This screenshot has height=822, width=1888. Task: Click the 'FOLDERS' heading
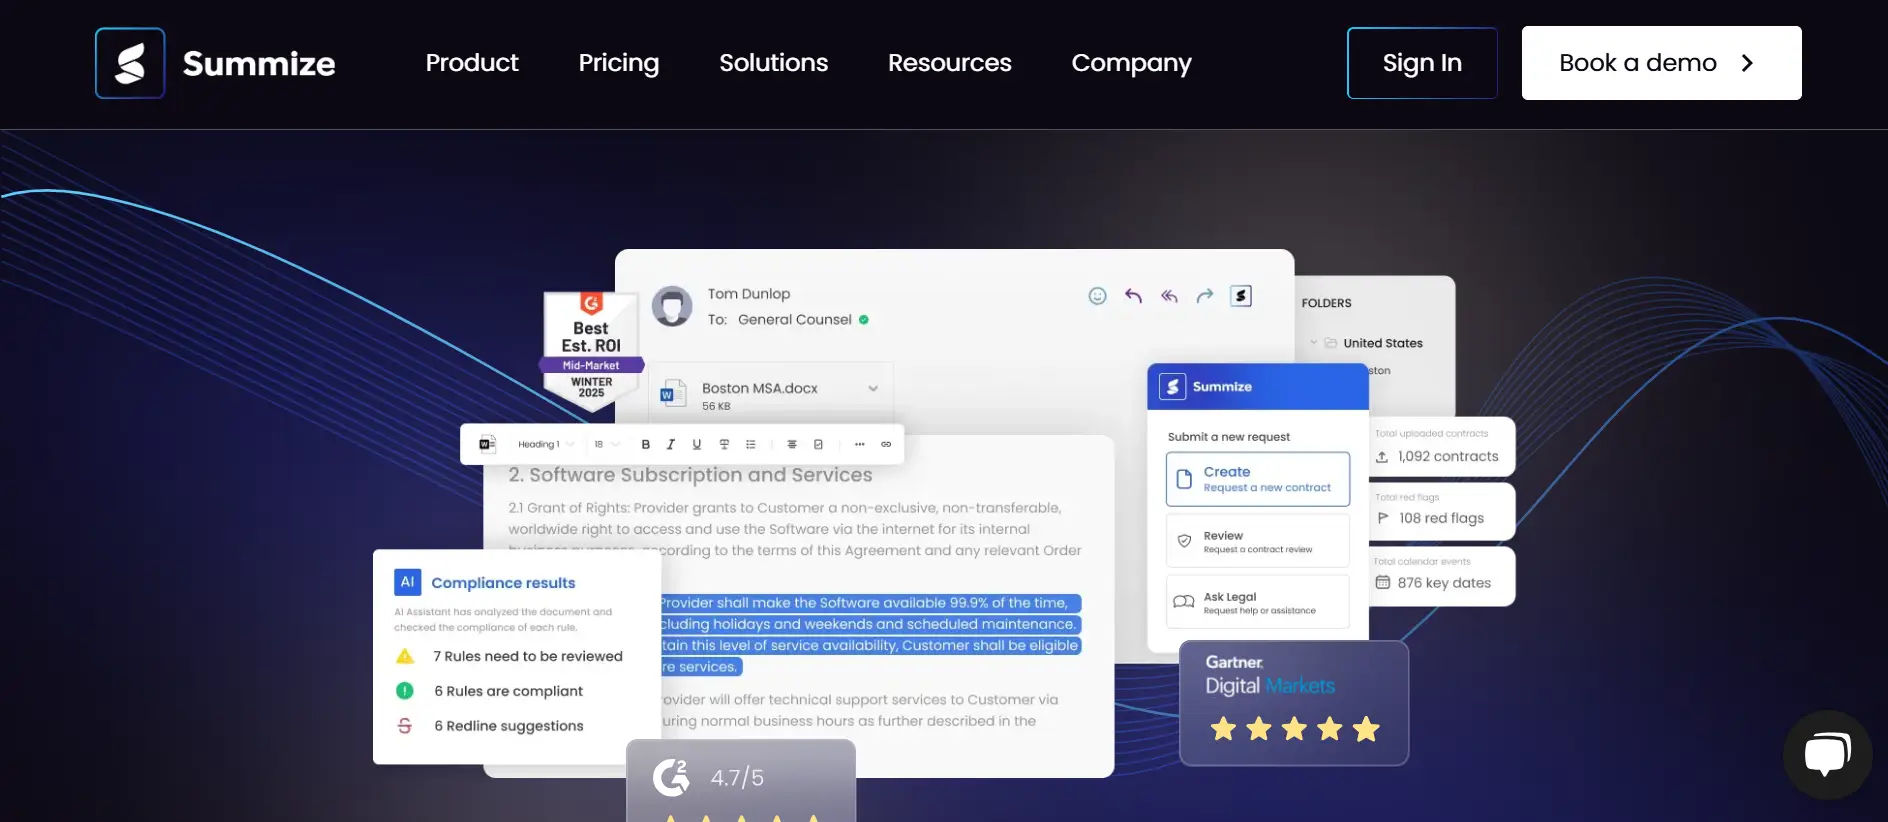click(1326, 303)
